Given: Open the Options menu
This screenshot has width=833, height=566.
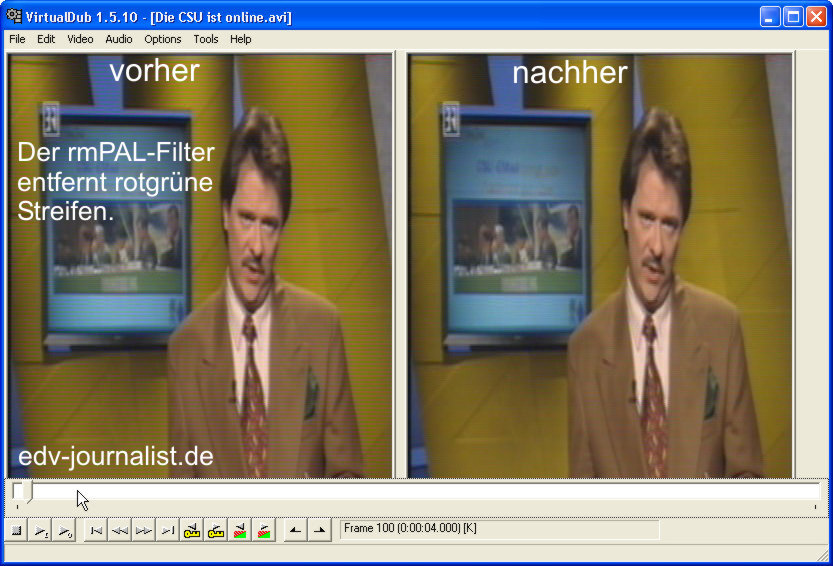Looking at the screenshot, I should 163,39.
